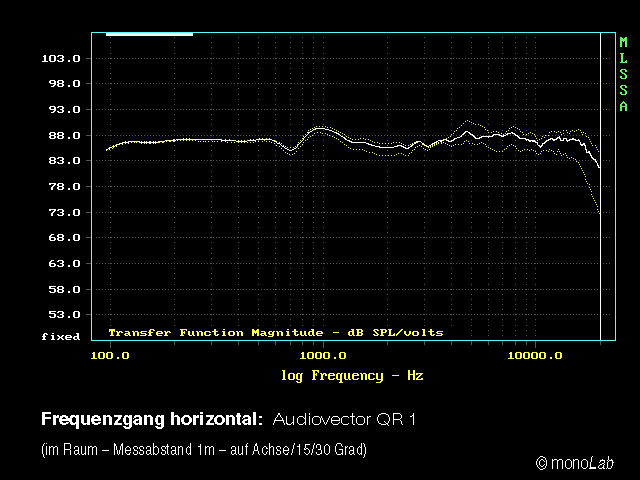Click the 'Frequenzgang horizontal:' heading

tap(151, 418)
